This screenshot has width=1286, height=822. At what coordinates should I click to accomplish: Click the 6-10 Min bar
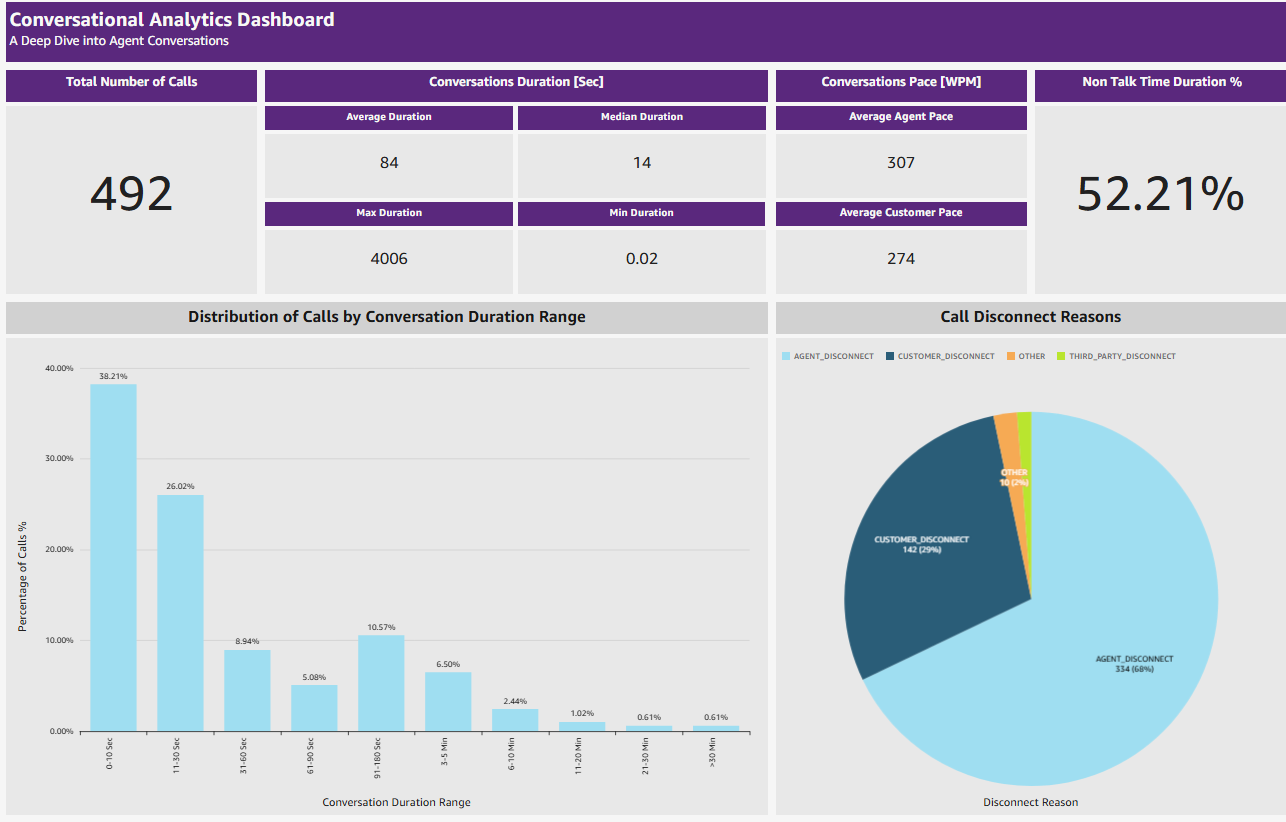515,720
